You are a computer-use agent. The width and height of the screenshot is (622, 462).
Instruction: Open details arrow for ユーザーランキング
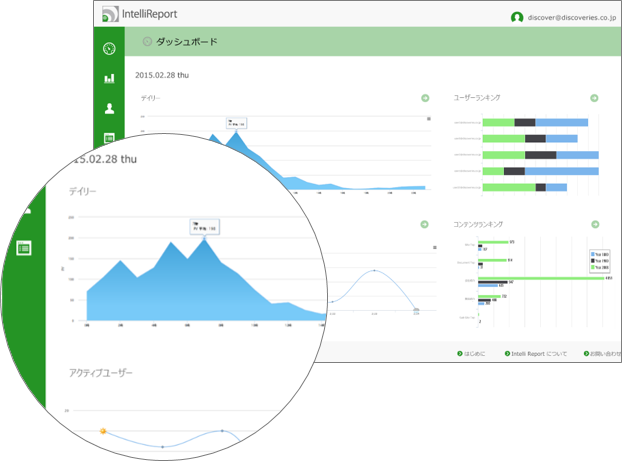coord(594,98)
